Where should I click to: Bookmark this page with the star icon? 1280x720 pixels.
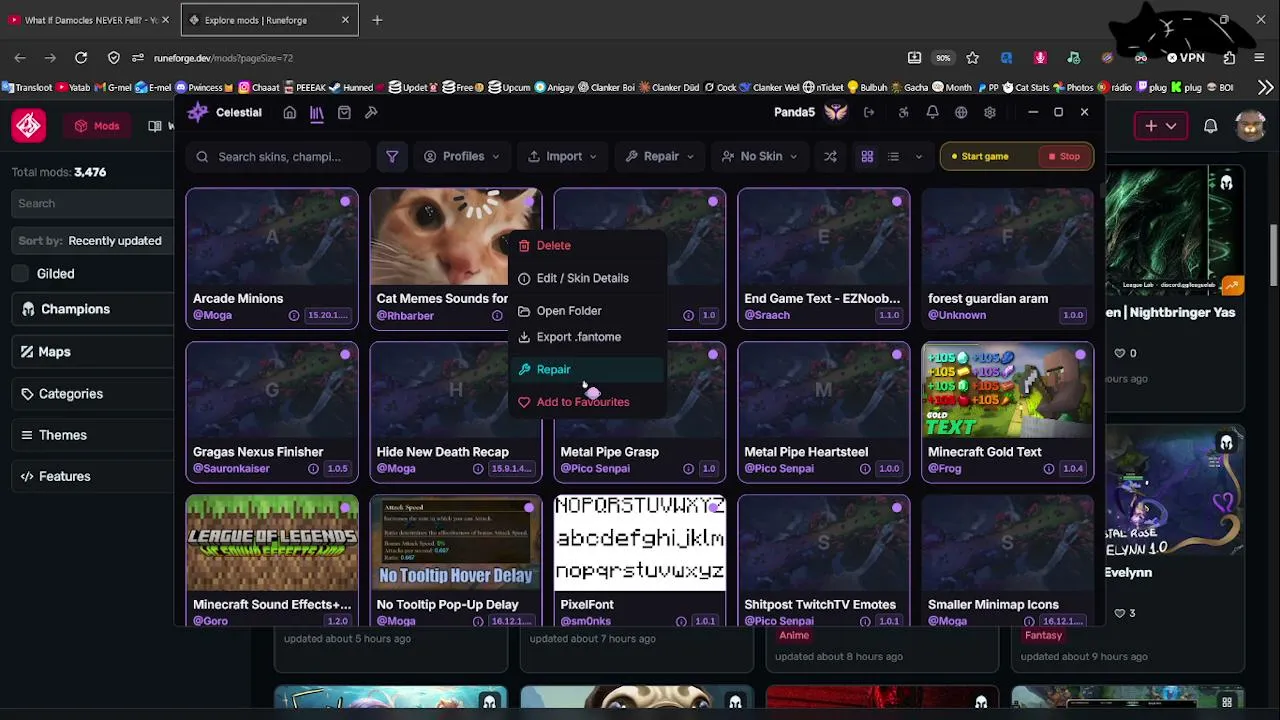point(972,58)
